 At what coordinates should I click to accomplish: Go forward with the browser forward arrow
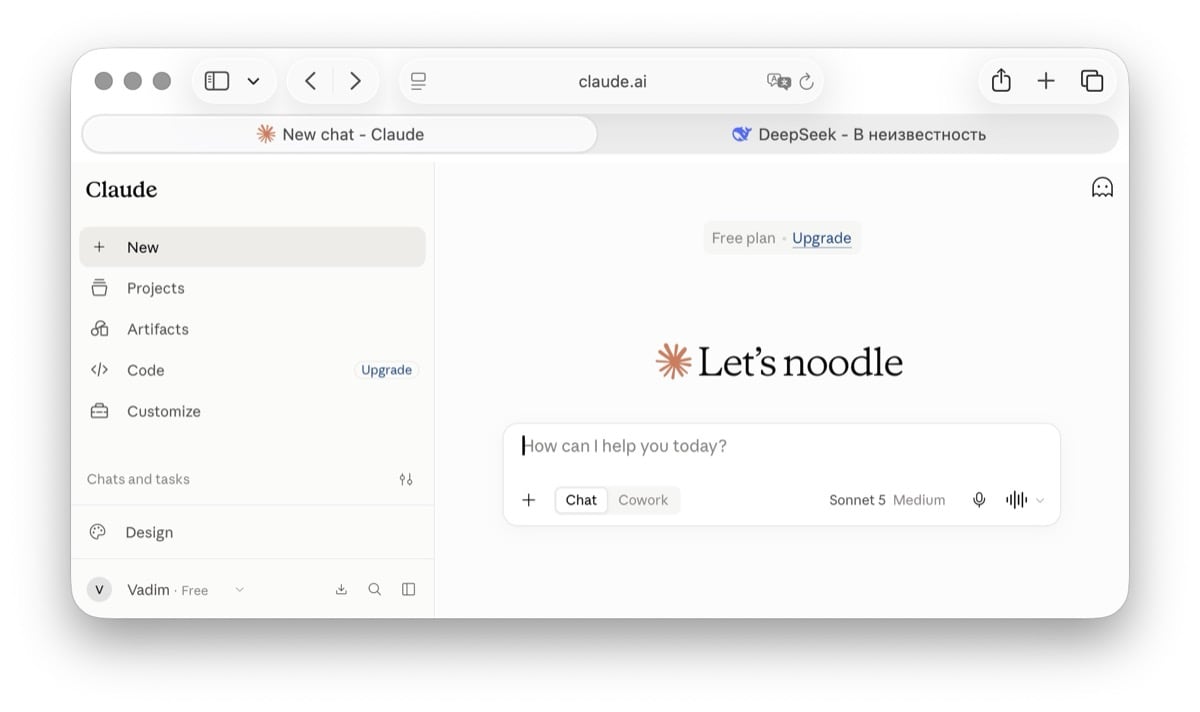pos(355,81)
